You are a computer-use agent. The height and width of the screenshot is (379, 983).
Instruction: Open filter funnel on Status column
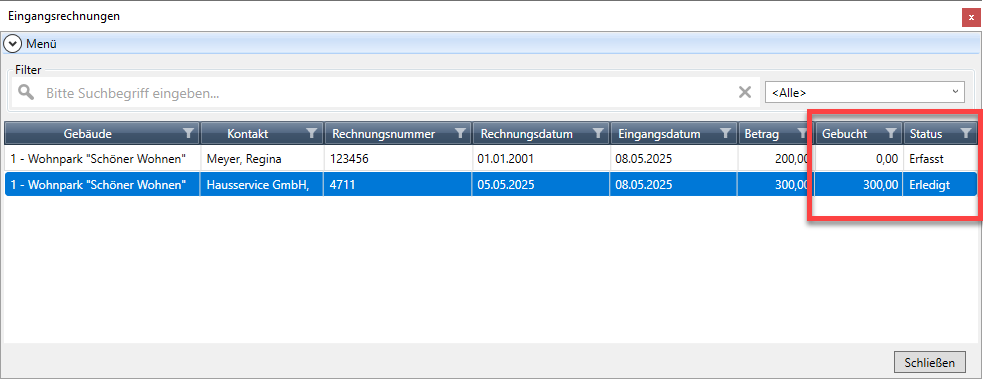(966, 133)
